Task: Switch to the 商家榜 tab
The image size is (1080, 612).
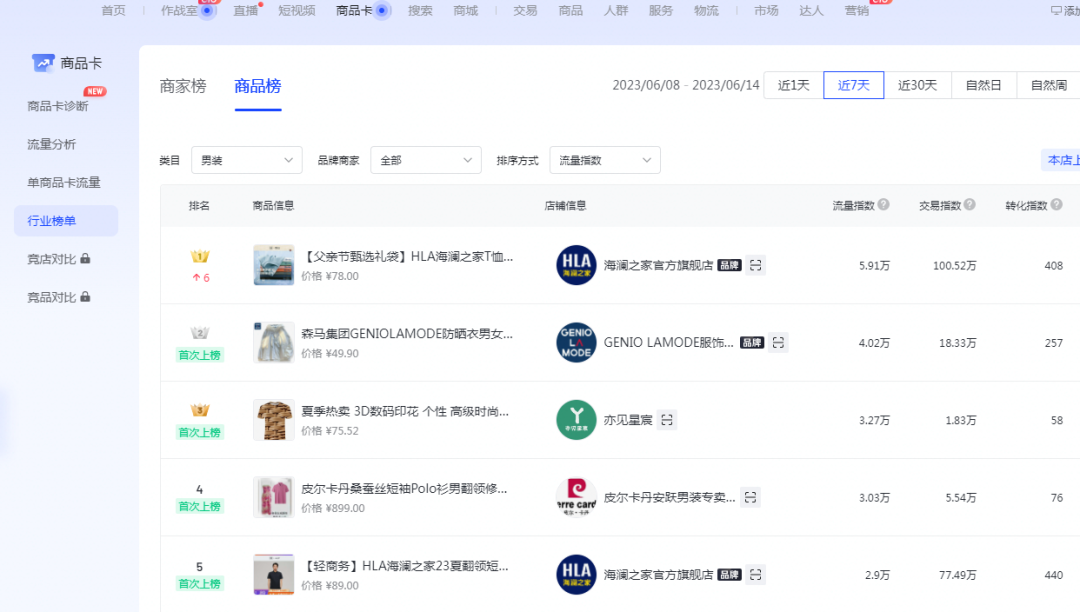Action: (x=183, y=86)
